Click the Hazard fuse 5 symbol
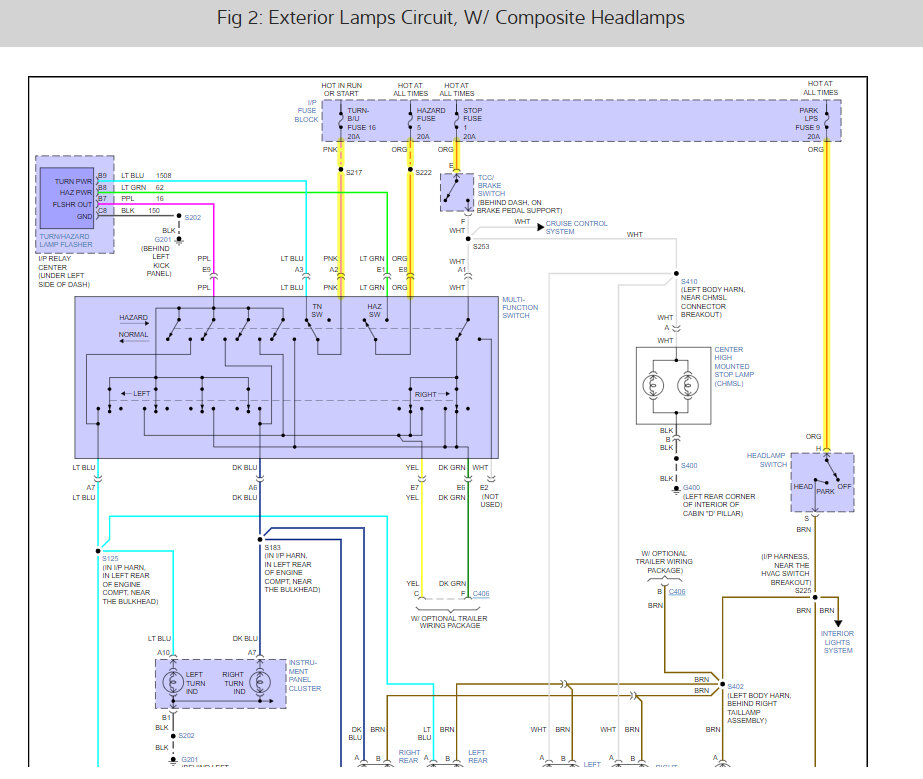923x779 pixels. pos(410,121)
